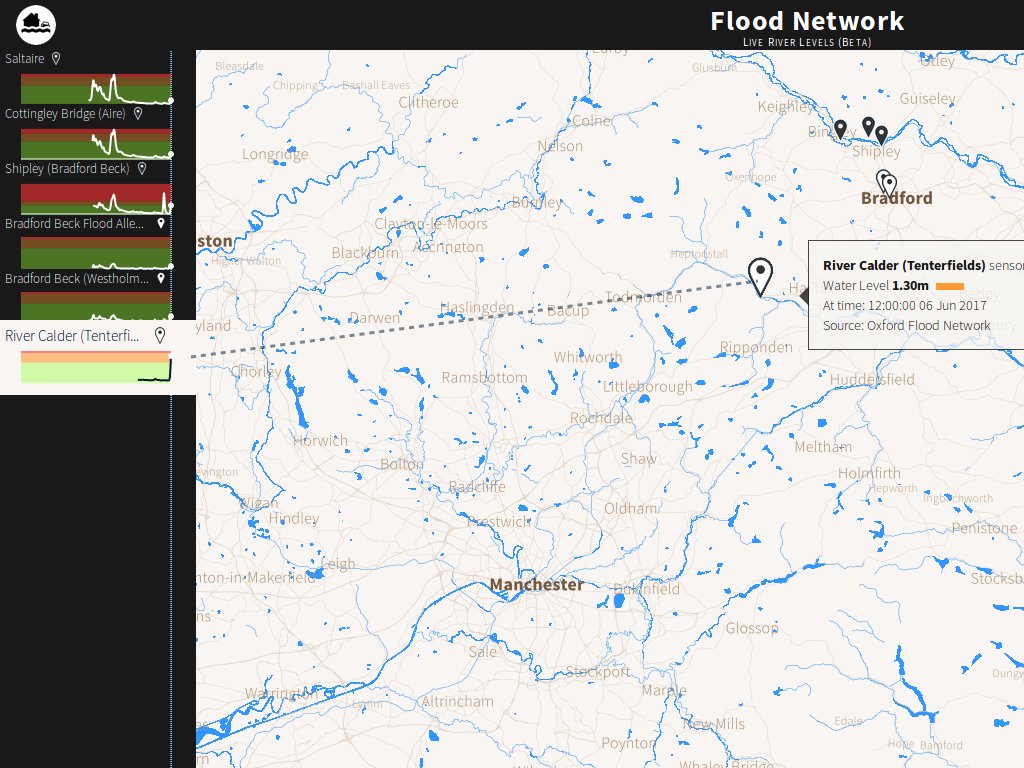1024x768 pixels.
Task: Click the location pin next to Cottingley Bridge (Aire)
Action: (x=138, y=114)
